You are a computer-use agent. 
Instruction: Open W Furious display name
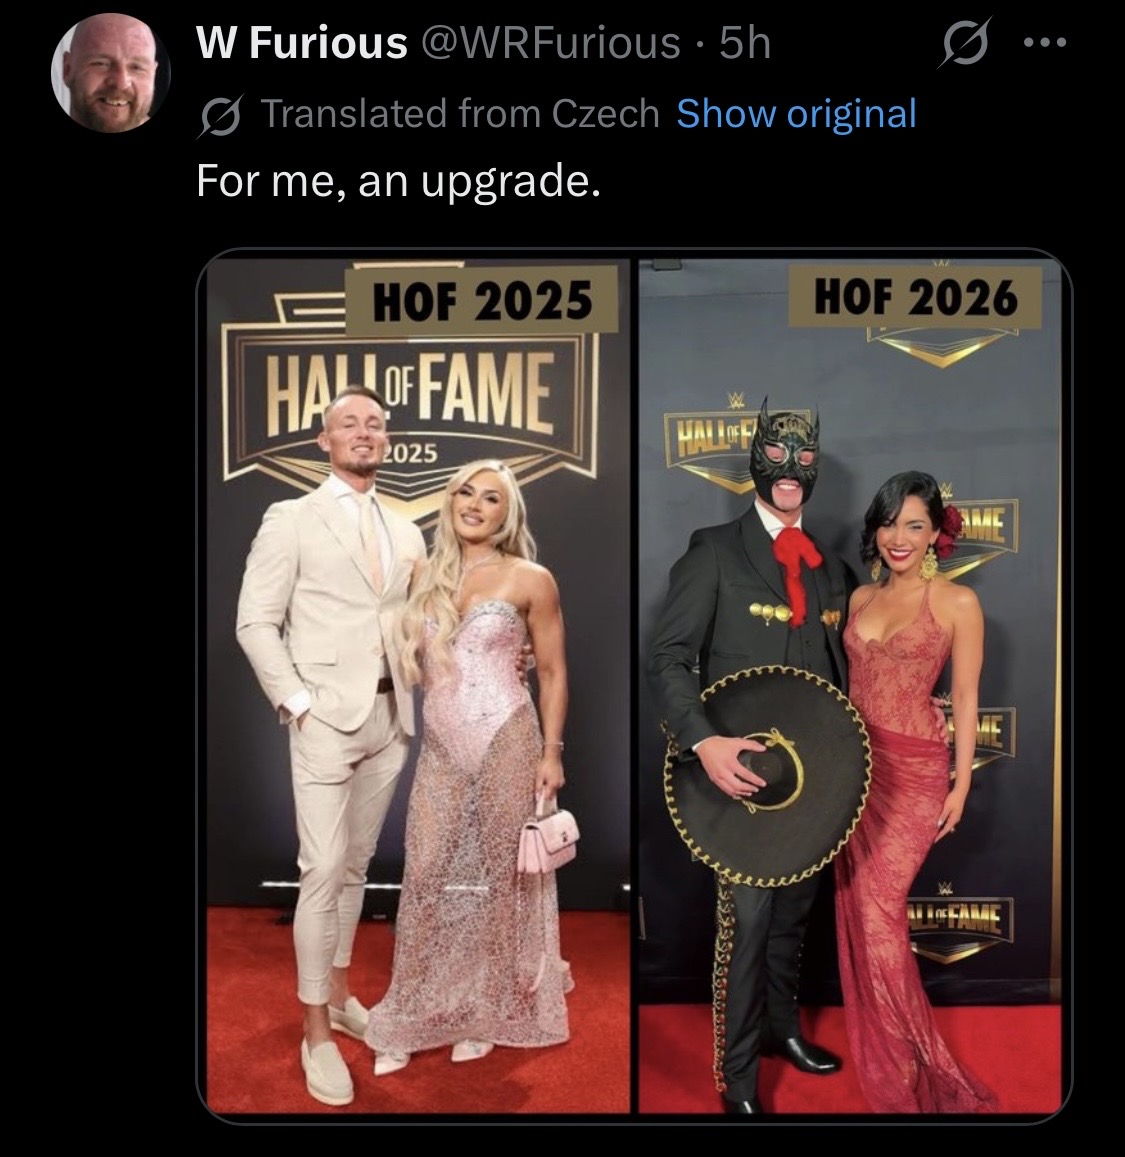pos(302,42)
